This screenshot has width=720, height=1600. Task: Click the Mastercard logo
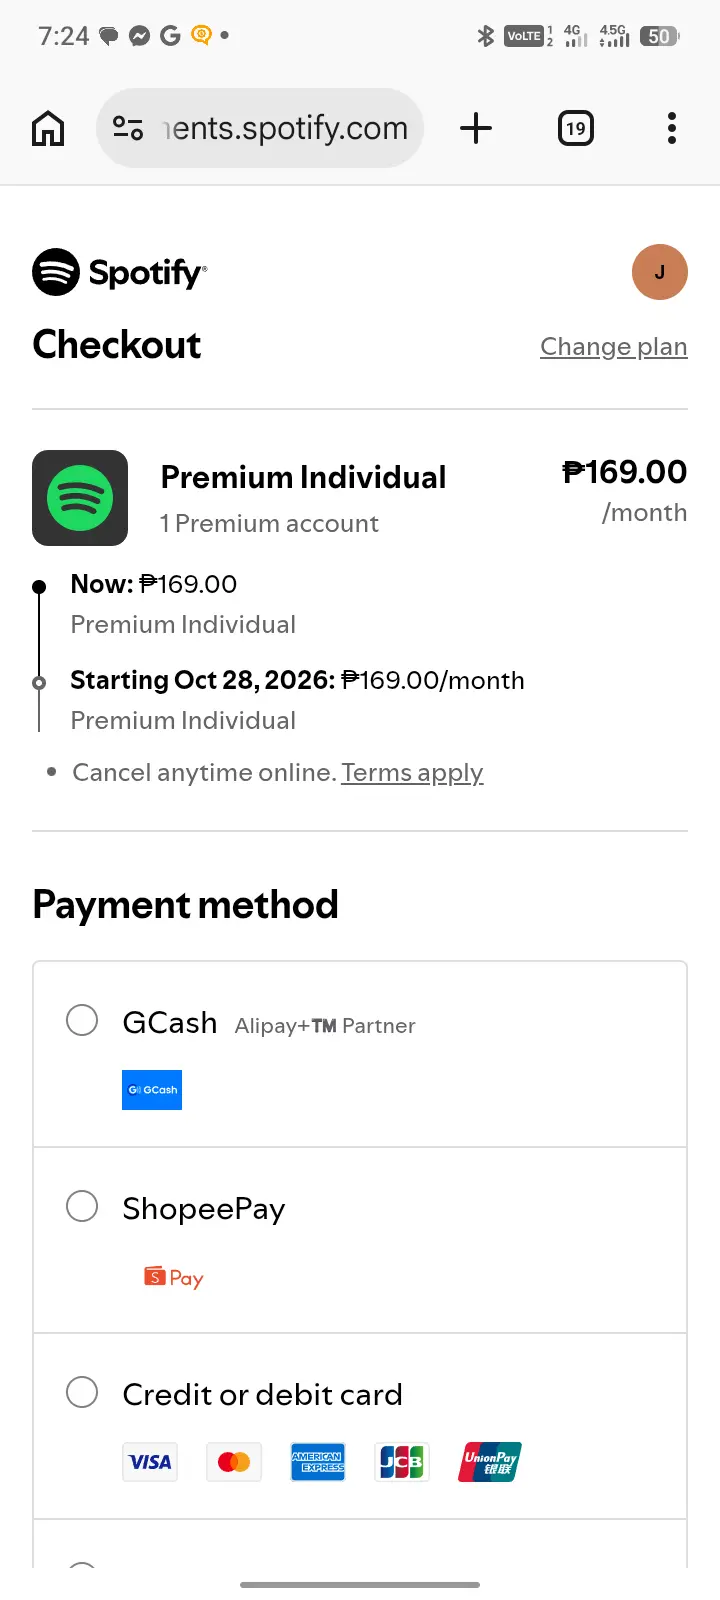pyautogui.click(x=234, y=1462)
